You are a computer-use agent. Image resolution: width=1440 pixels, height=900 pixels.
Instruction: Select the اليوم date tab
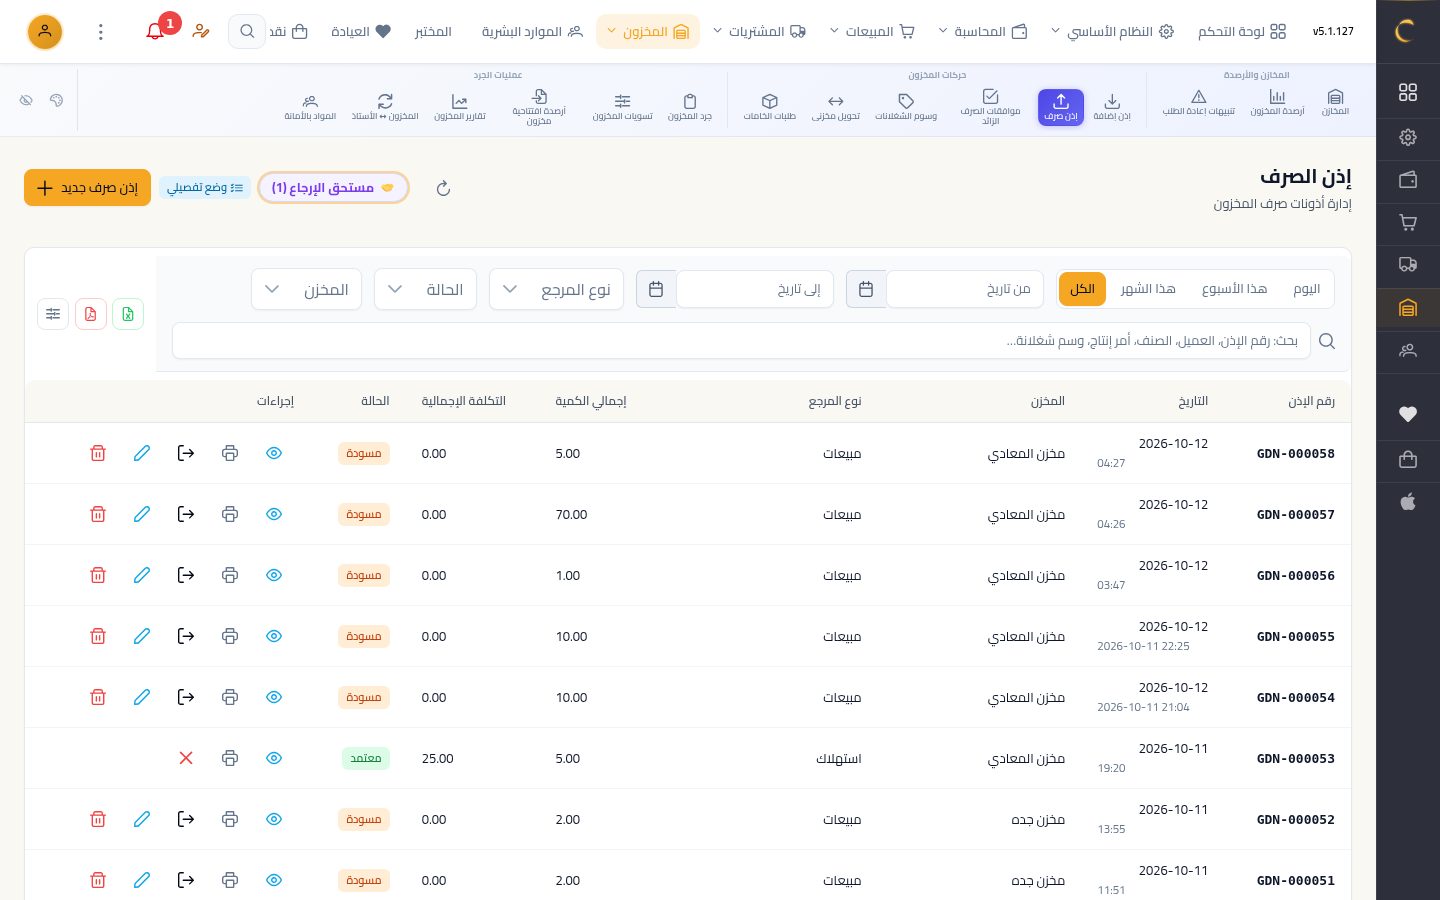click(1306, 289)
